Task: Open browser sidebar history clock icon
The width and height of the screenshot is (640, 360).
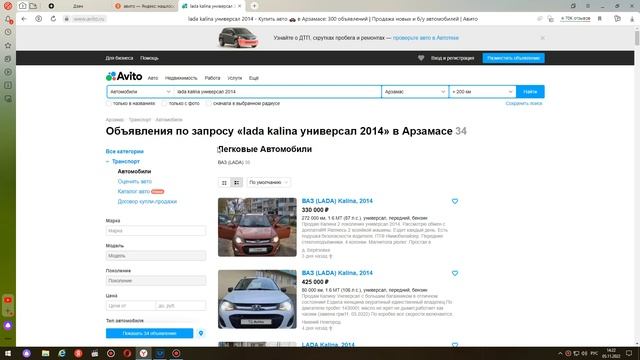Action: (8, 32)
